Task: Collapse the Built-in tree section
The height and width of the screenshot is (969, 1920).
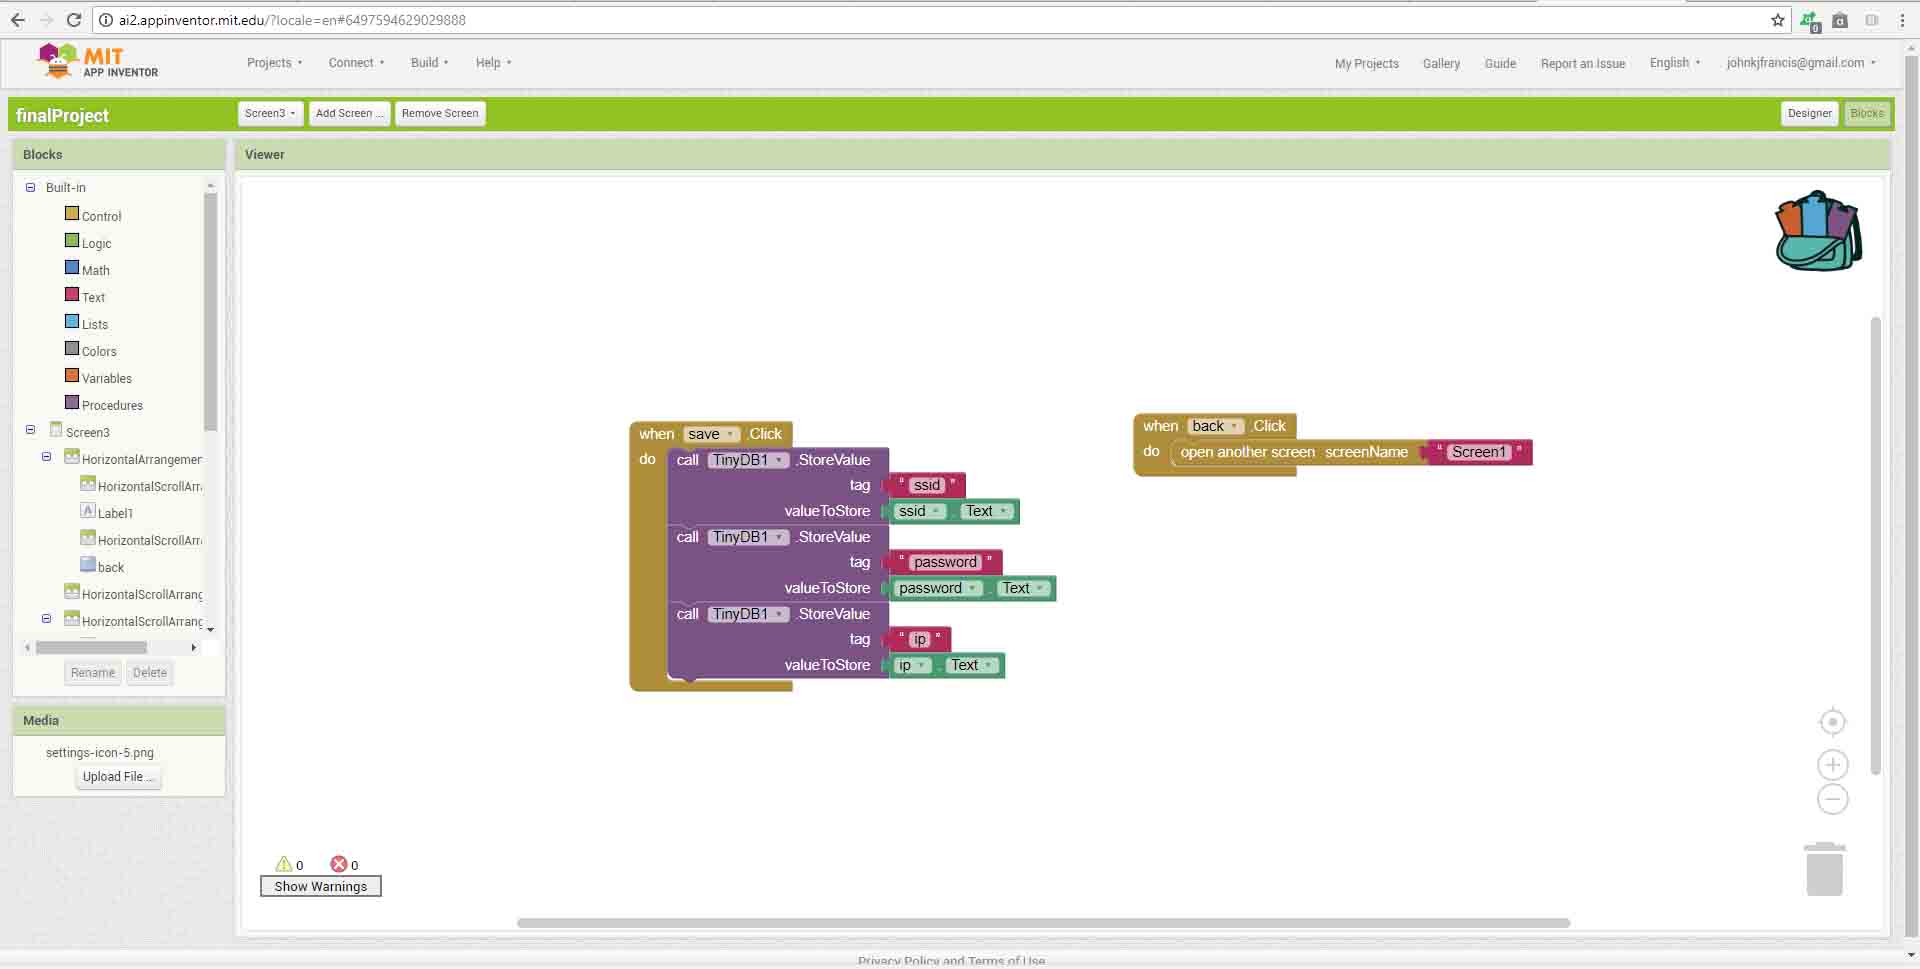Action: tap(30, 187)
